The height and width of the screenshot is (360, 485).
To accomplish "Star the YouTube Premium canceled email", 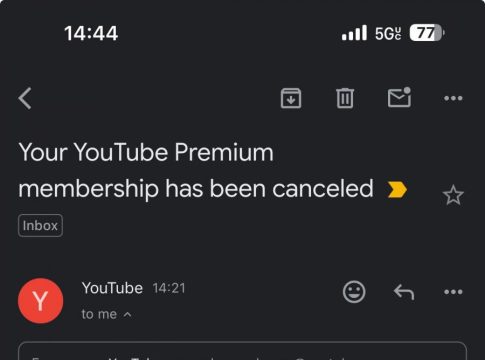I will click(453, 195).
